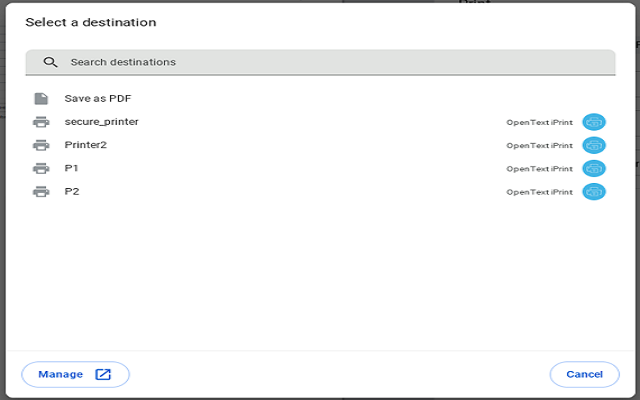This screenshot has width=640, height=400.
Task: Select Save as PDF destination
Action: [98, 99]
